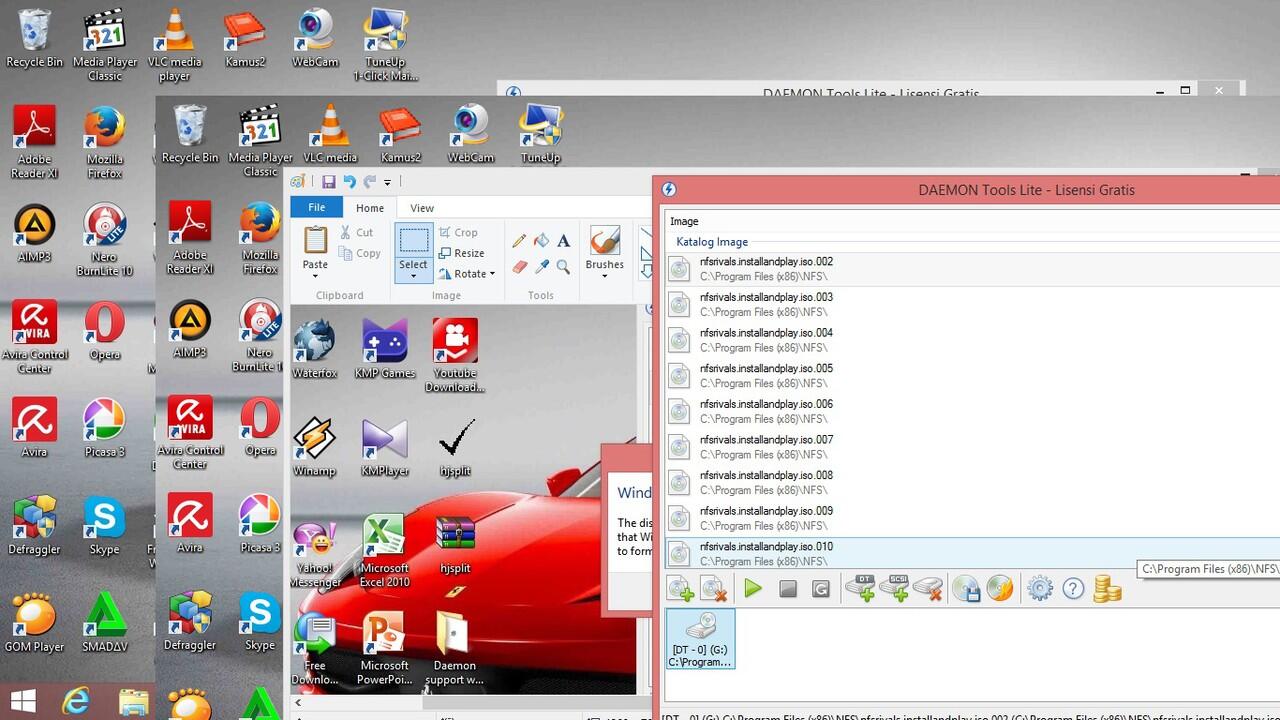Screen dimensions: 1280x720
Task: Click the Katalog Image group header
Action: click(712, 242)
